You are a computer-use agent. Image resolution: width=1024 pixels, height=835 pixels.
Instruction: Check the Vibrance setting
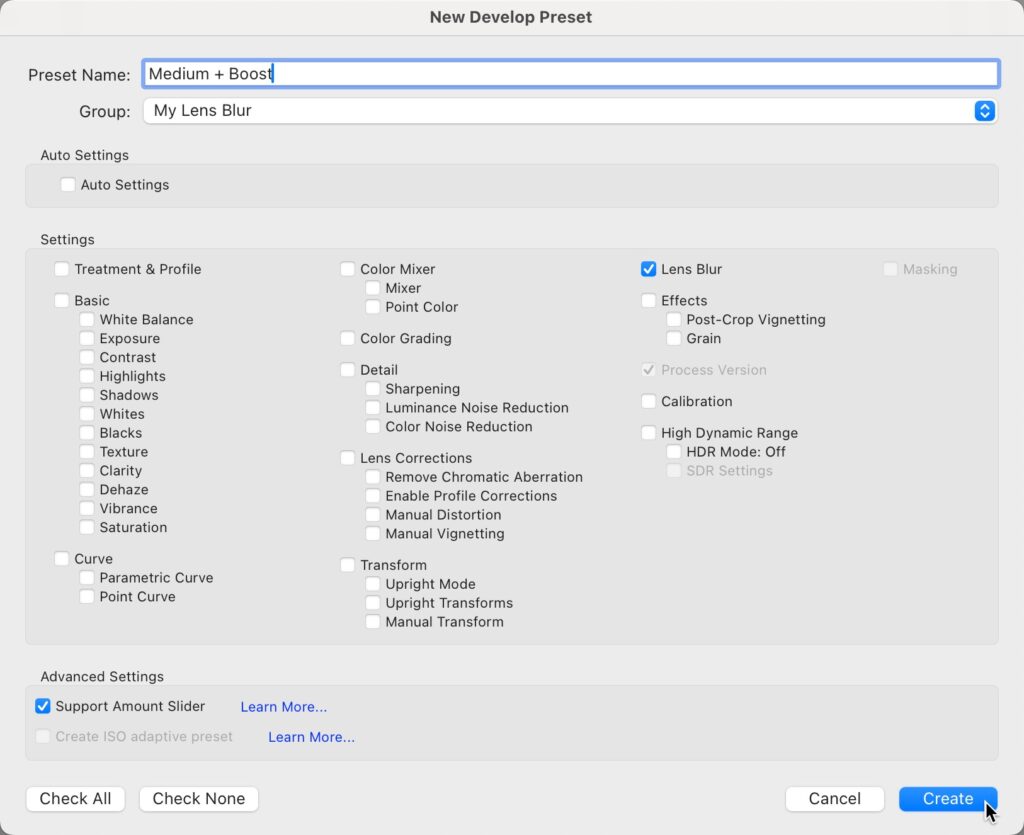click(86, 509)
